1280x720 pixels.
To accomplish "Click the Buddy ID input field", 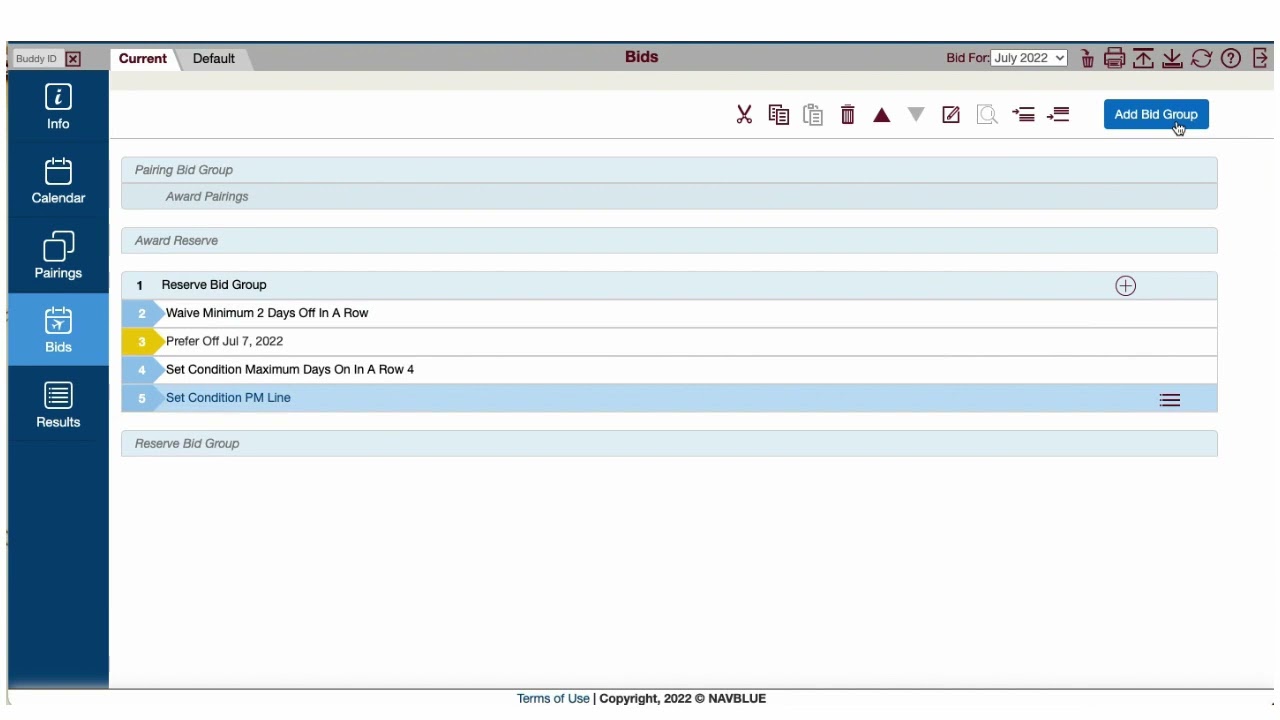I will point(37,59).
